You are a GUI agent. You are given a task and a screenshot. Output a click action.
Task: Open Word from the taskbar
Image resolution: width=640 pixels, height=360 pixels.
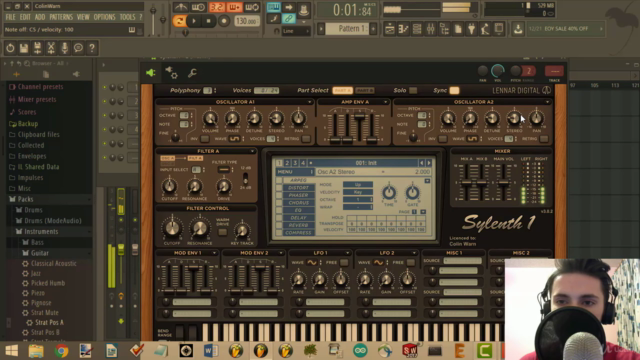[211, 351]
